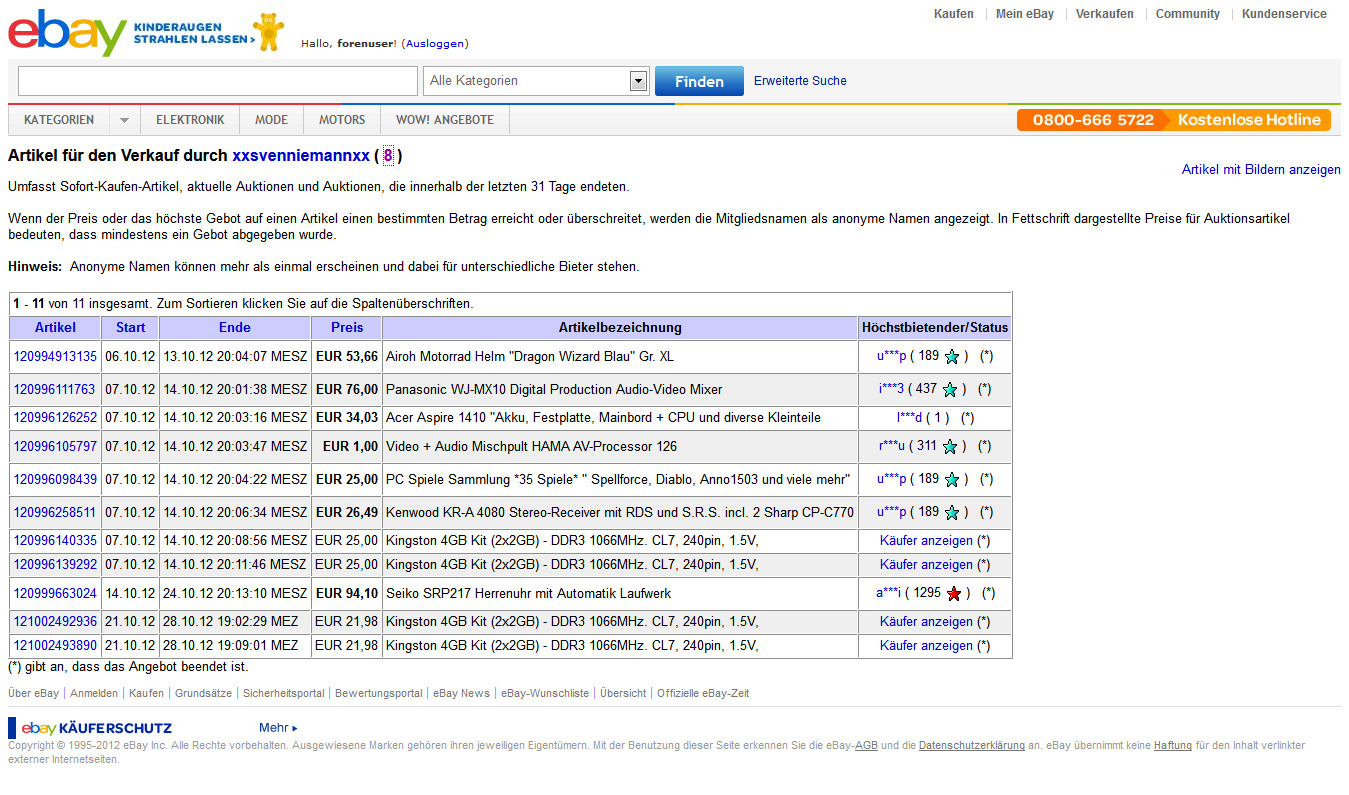This screenshot has height=795, width=1349.
Task: Click the star in Kenwood KR-A 4080 row
Action: [x=951, y=513]
